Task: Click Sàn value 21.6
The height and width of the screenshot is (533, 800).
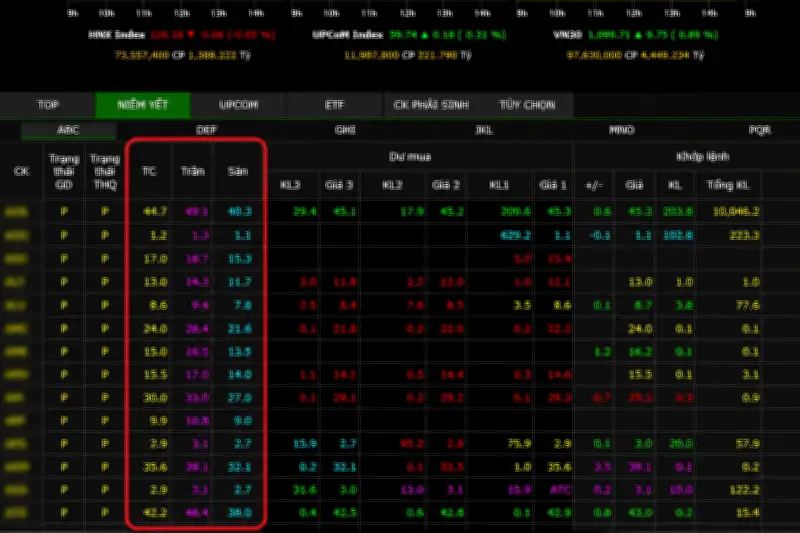Action: (240, 329)
